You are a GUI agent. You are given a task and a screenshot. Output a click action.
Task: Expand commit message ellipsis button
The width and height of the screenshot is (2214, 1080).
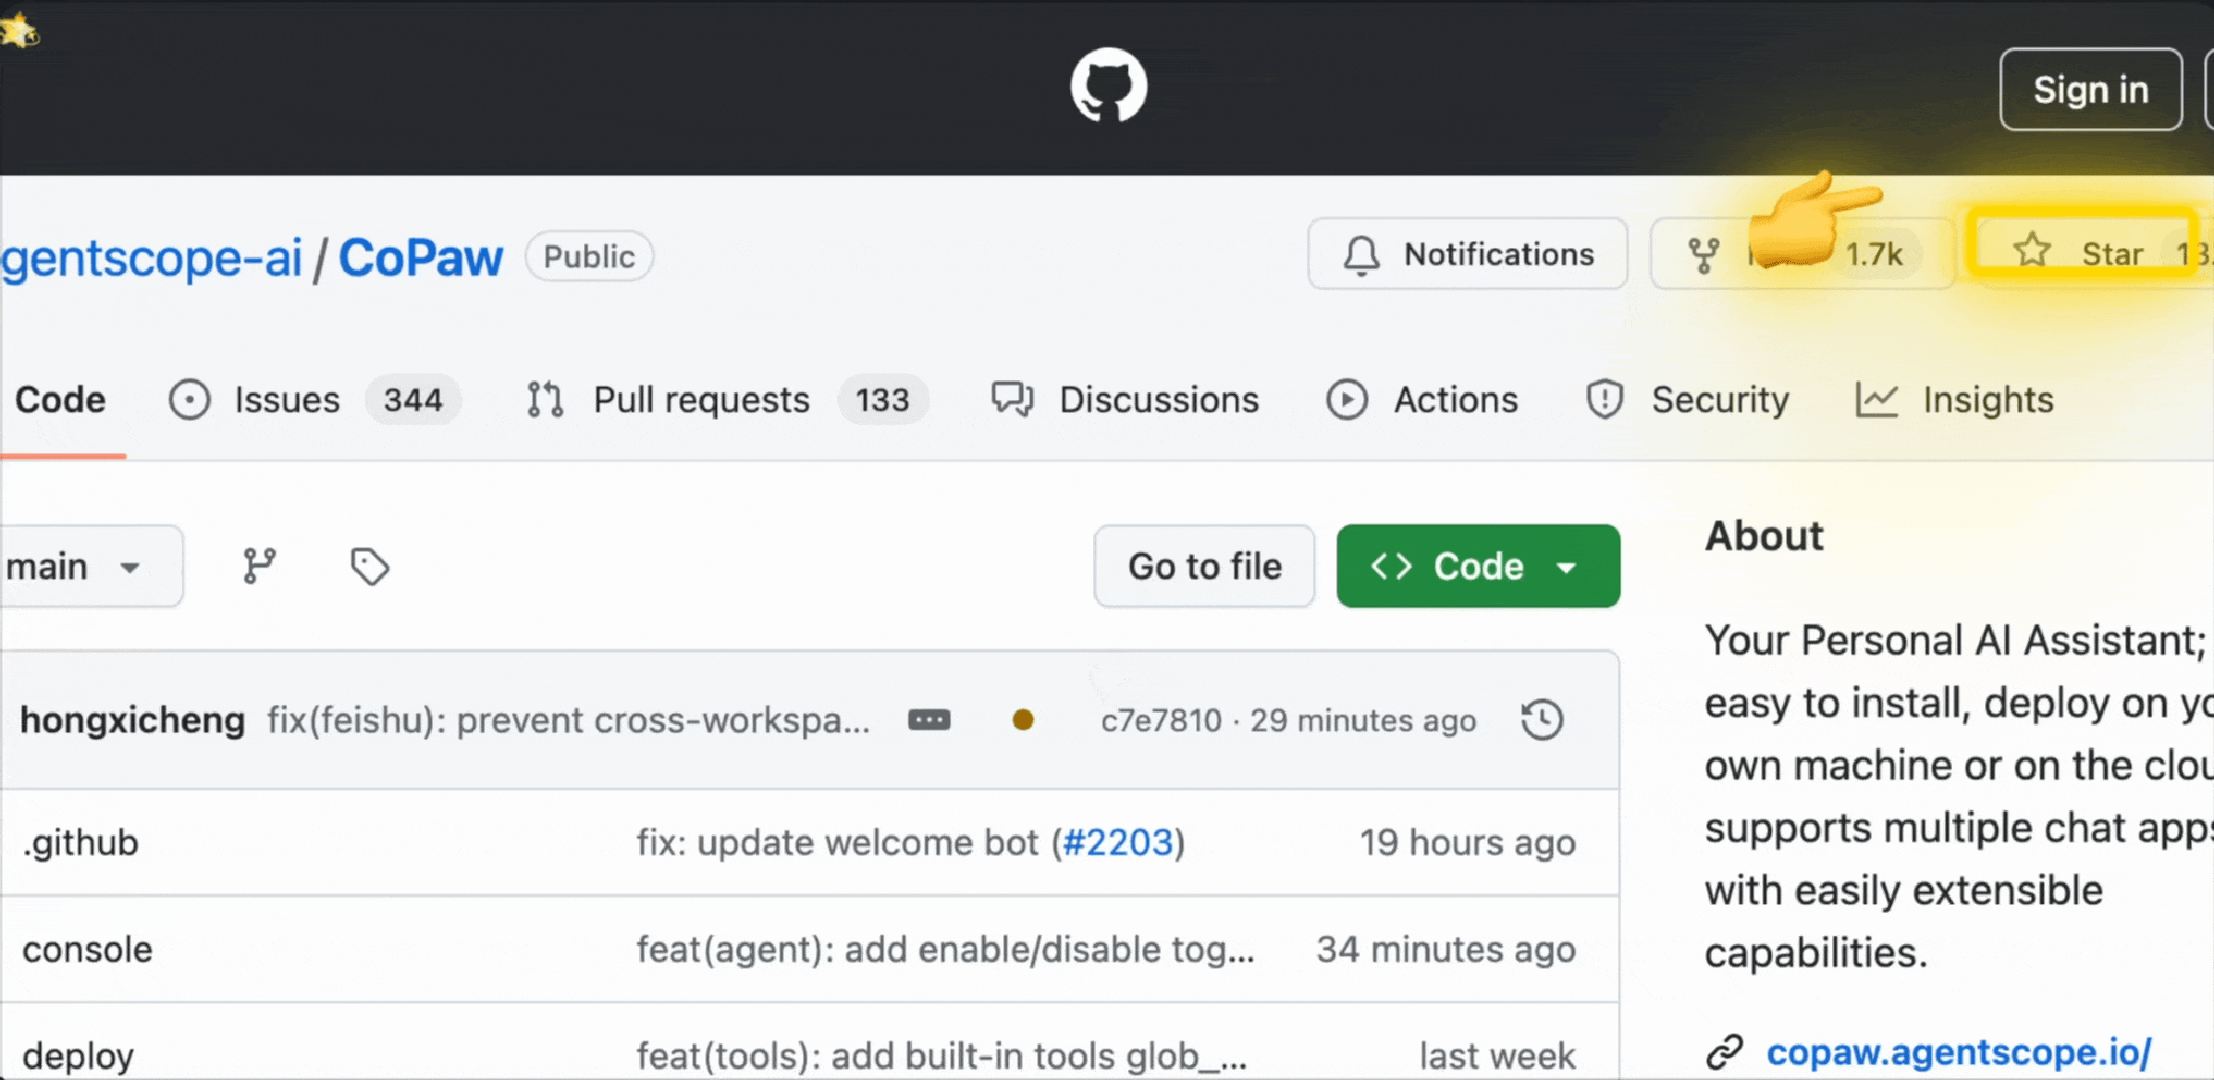coord(928,720)
